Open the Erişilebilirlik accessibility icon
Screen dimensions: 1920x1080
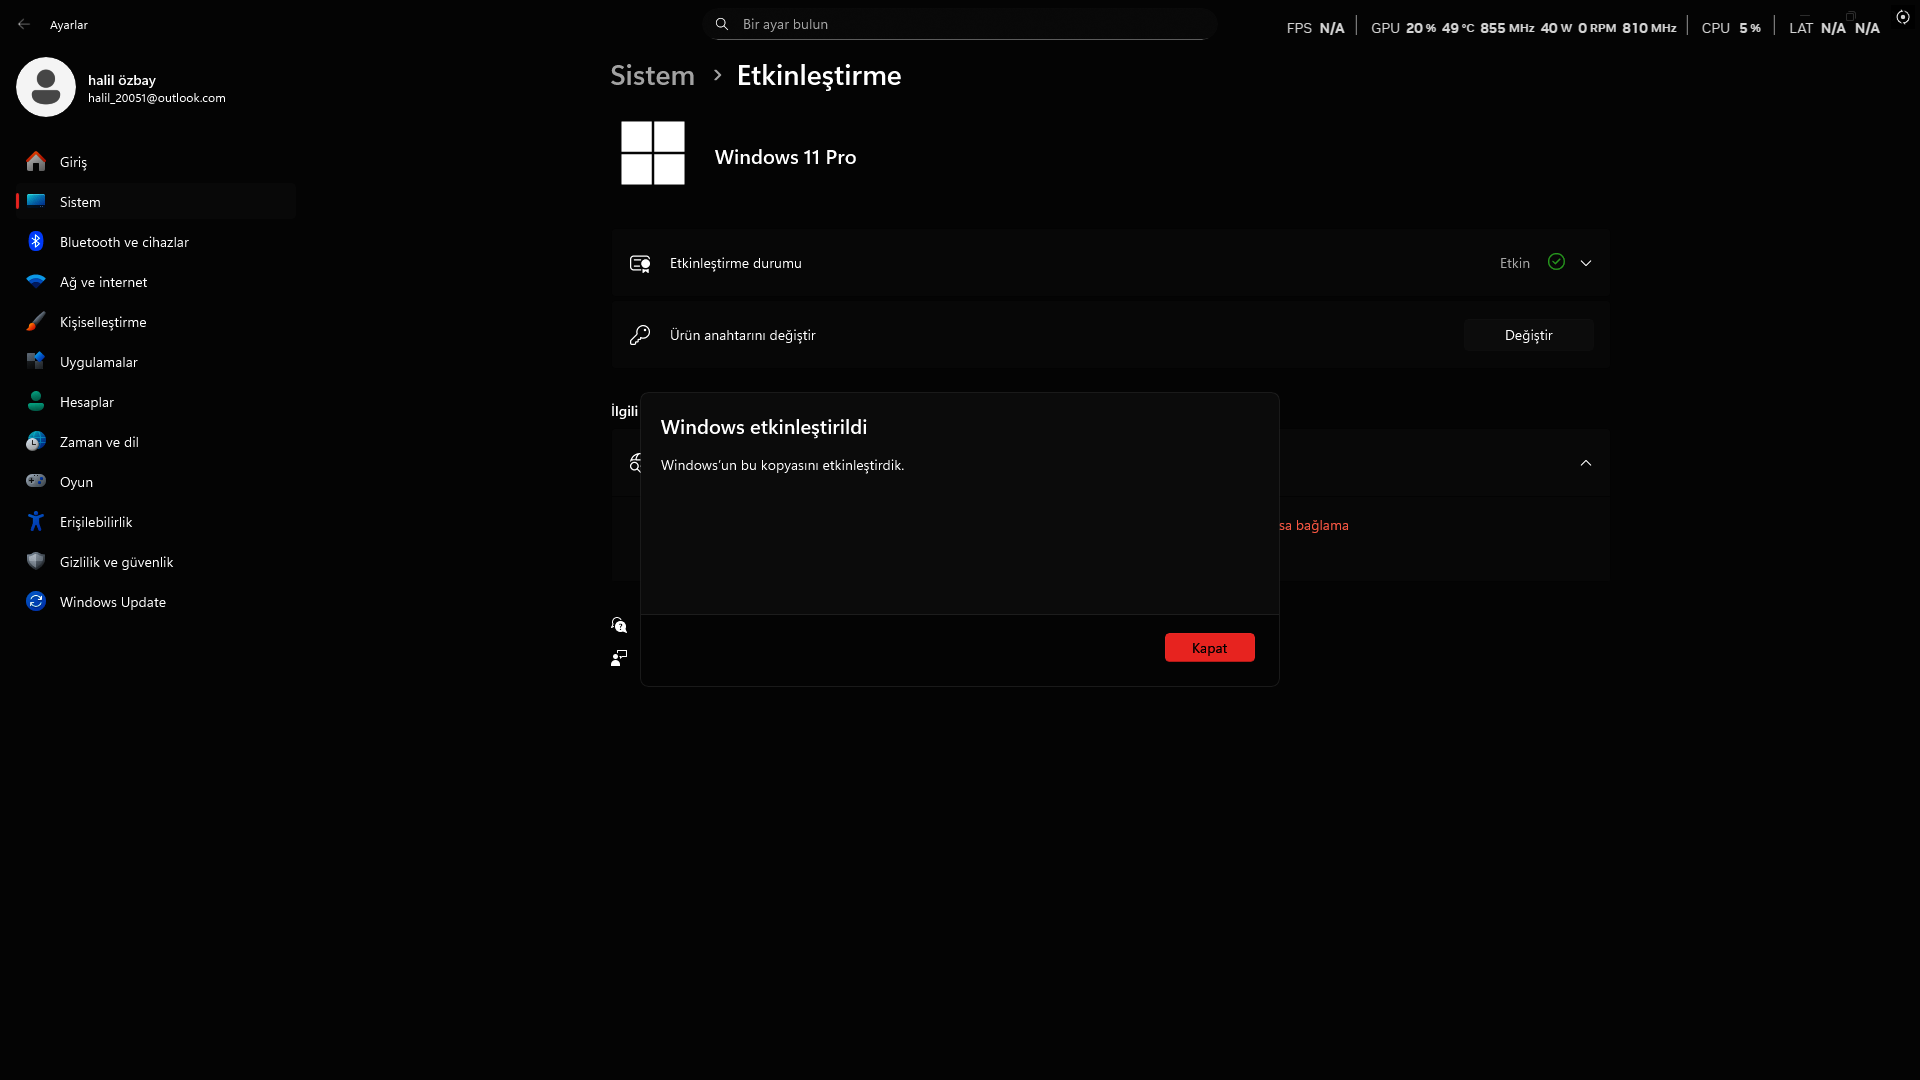pyautogui.click(x=36, y=521)
